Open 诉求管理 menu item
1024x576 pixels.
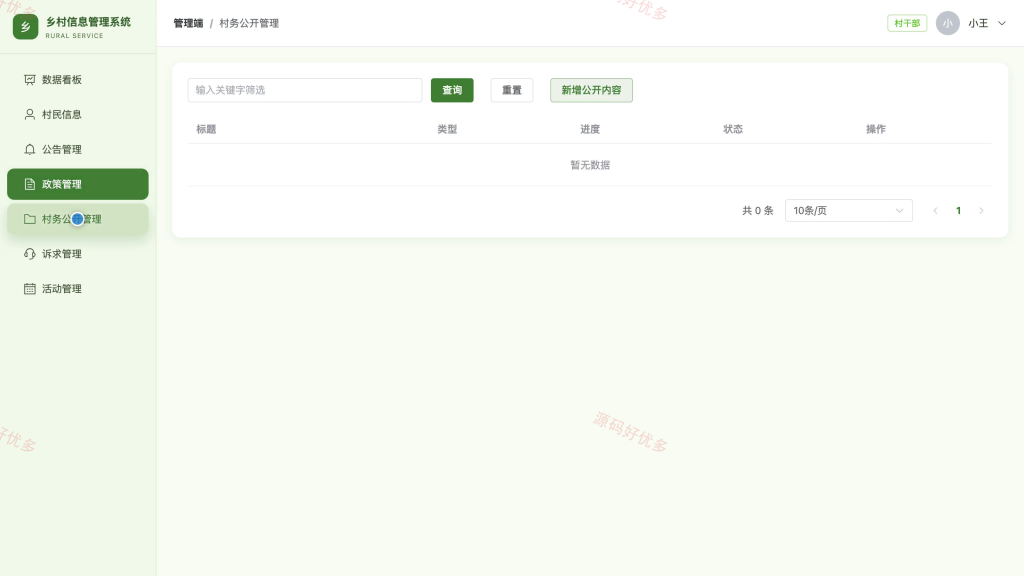(78, 254)
